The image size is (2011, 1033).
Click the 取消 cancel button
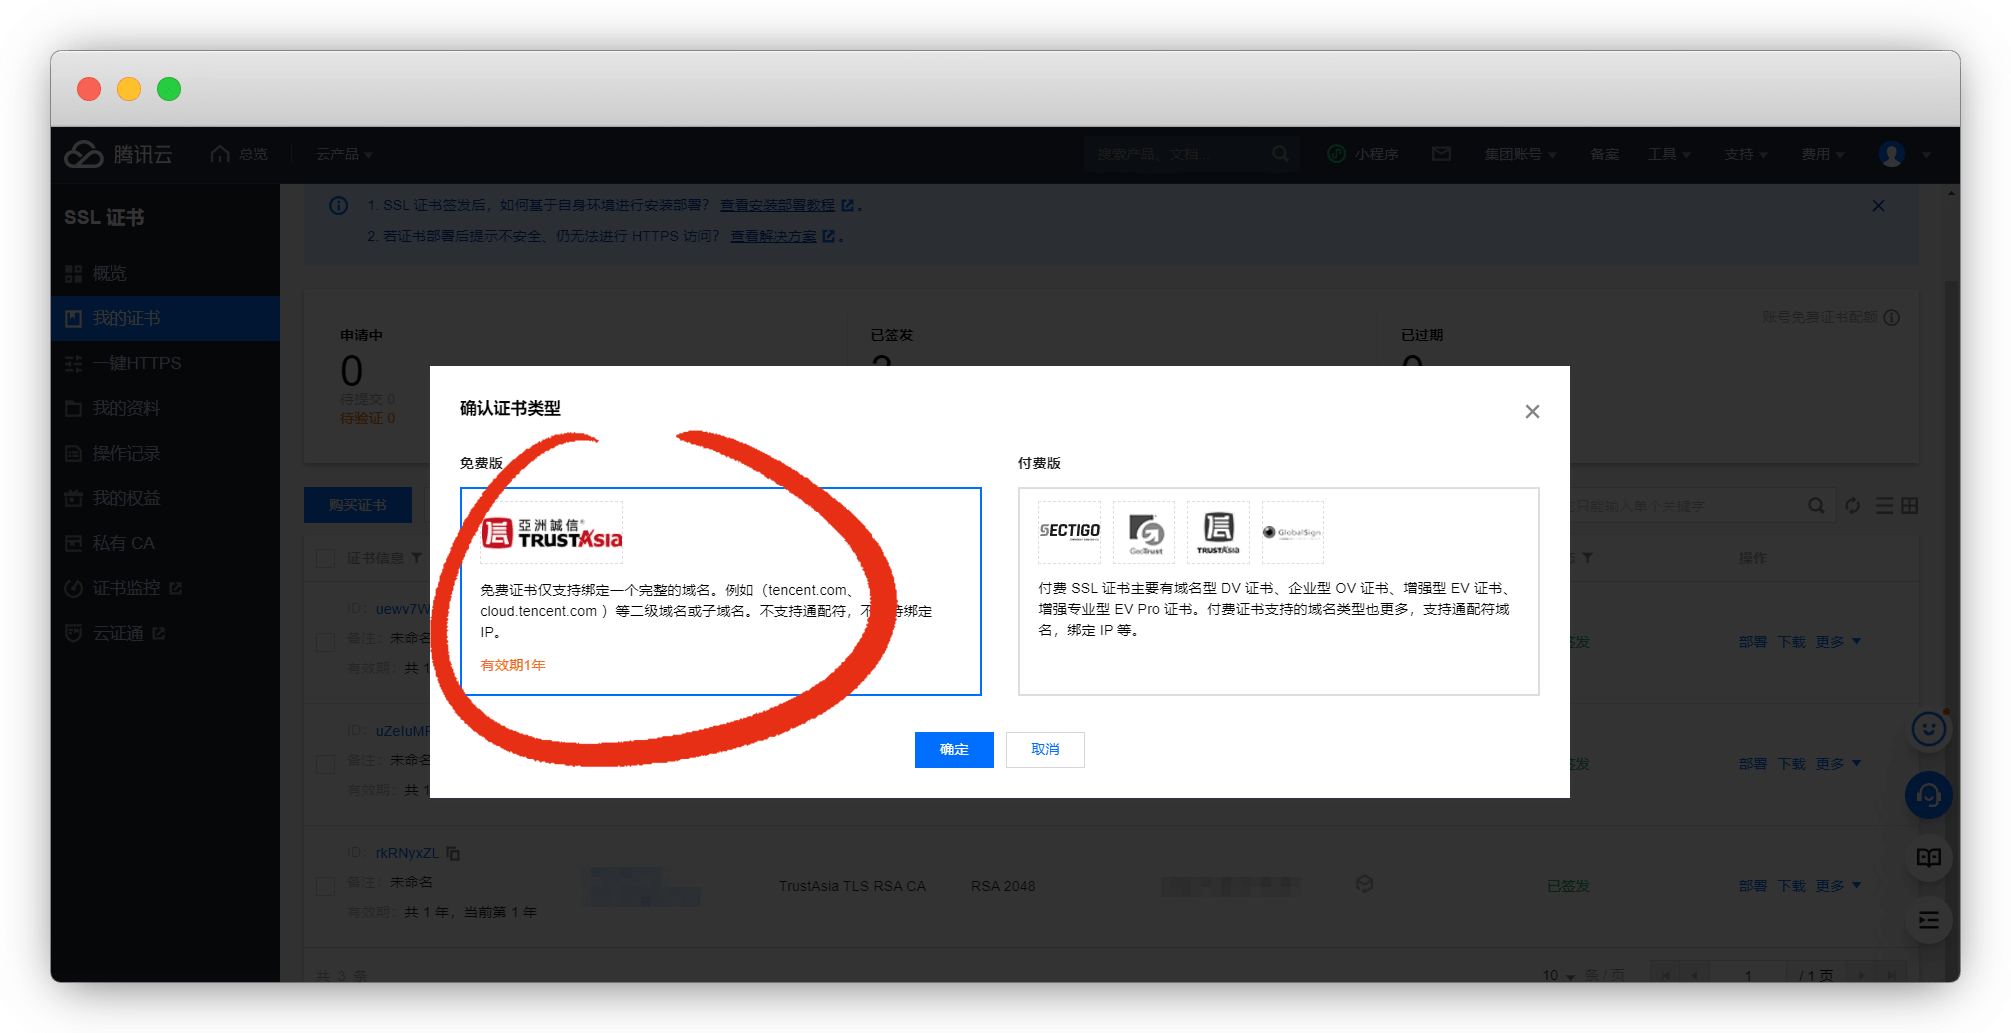(x=1045, y=750)
